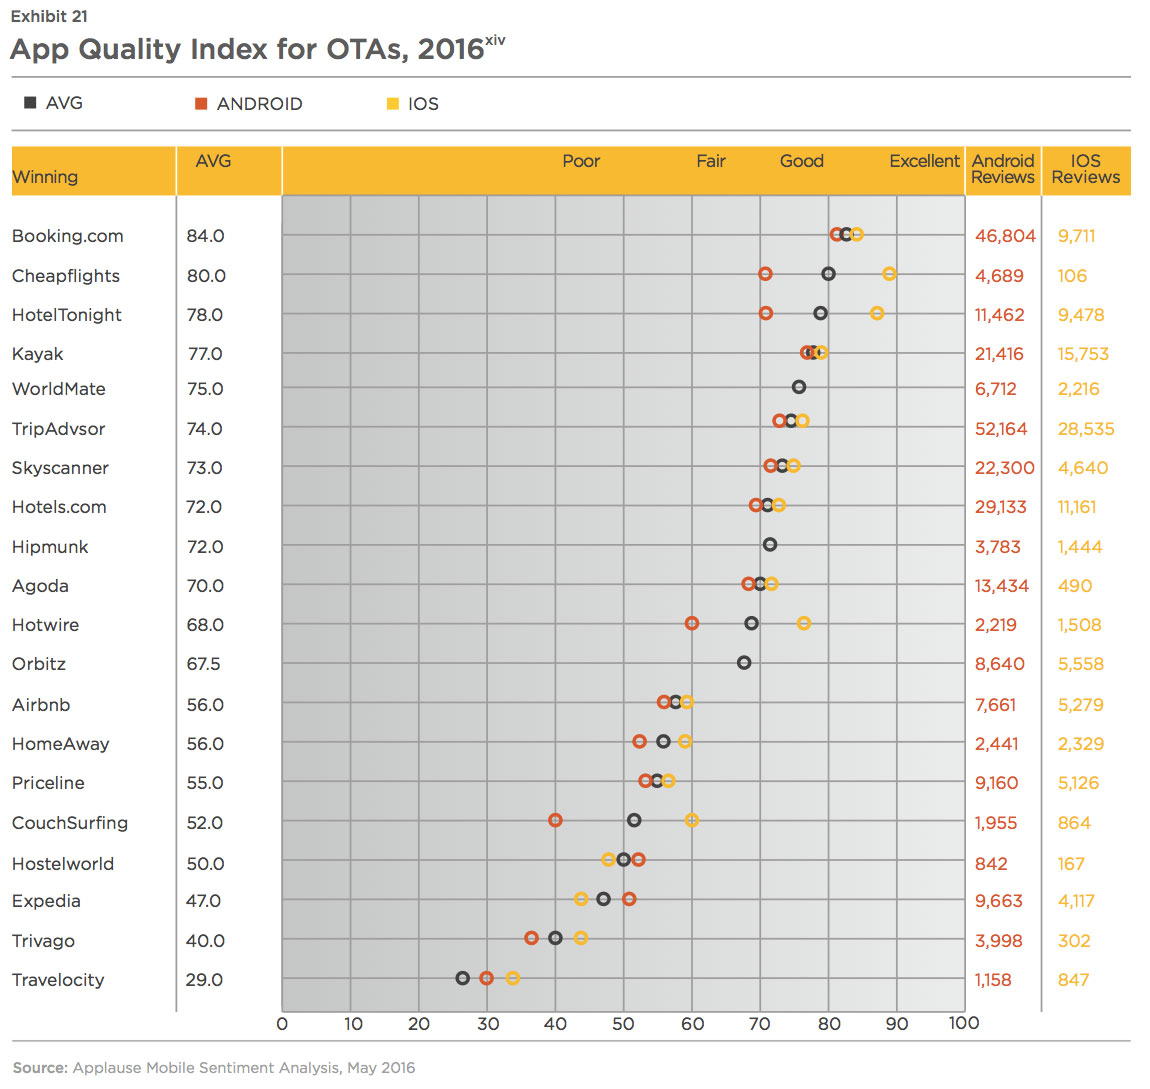
Task: Select the Hotels.com row label
Action: point(59,507)
